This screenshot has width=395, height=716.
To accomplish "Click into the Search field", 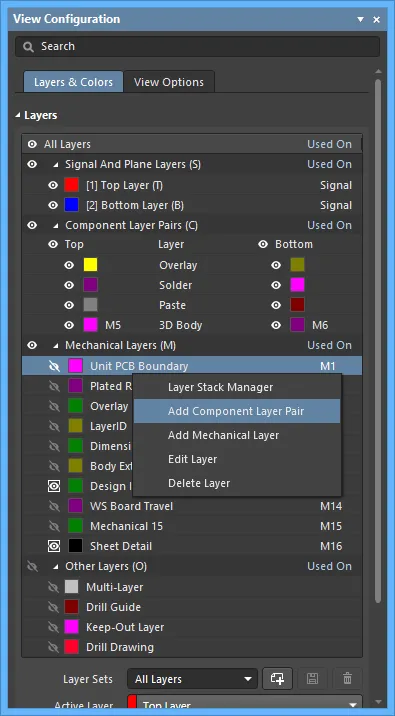I will 198,47.
